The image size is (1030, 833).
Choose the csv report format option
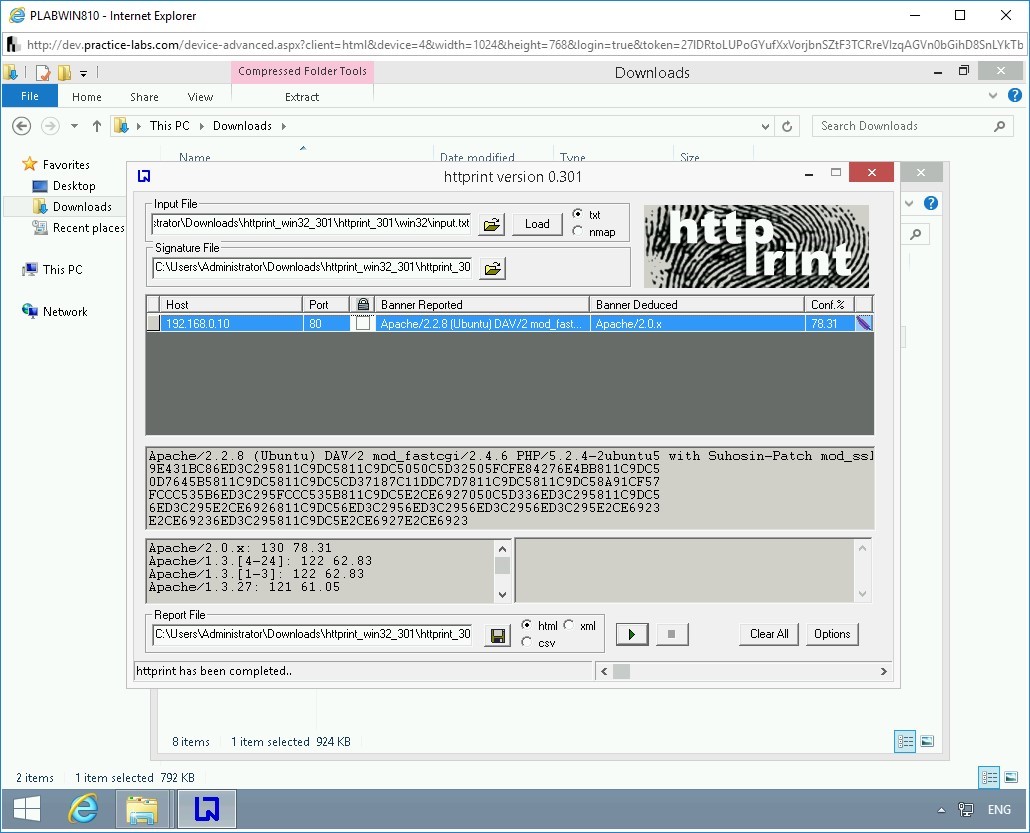(527, 643)
